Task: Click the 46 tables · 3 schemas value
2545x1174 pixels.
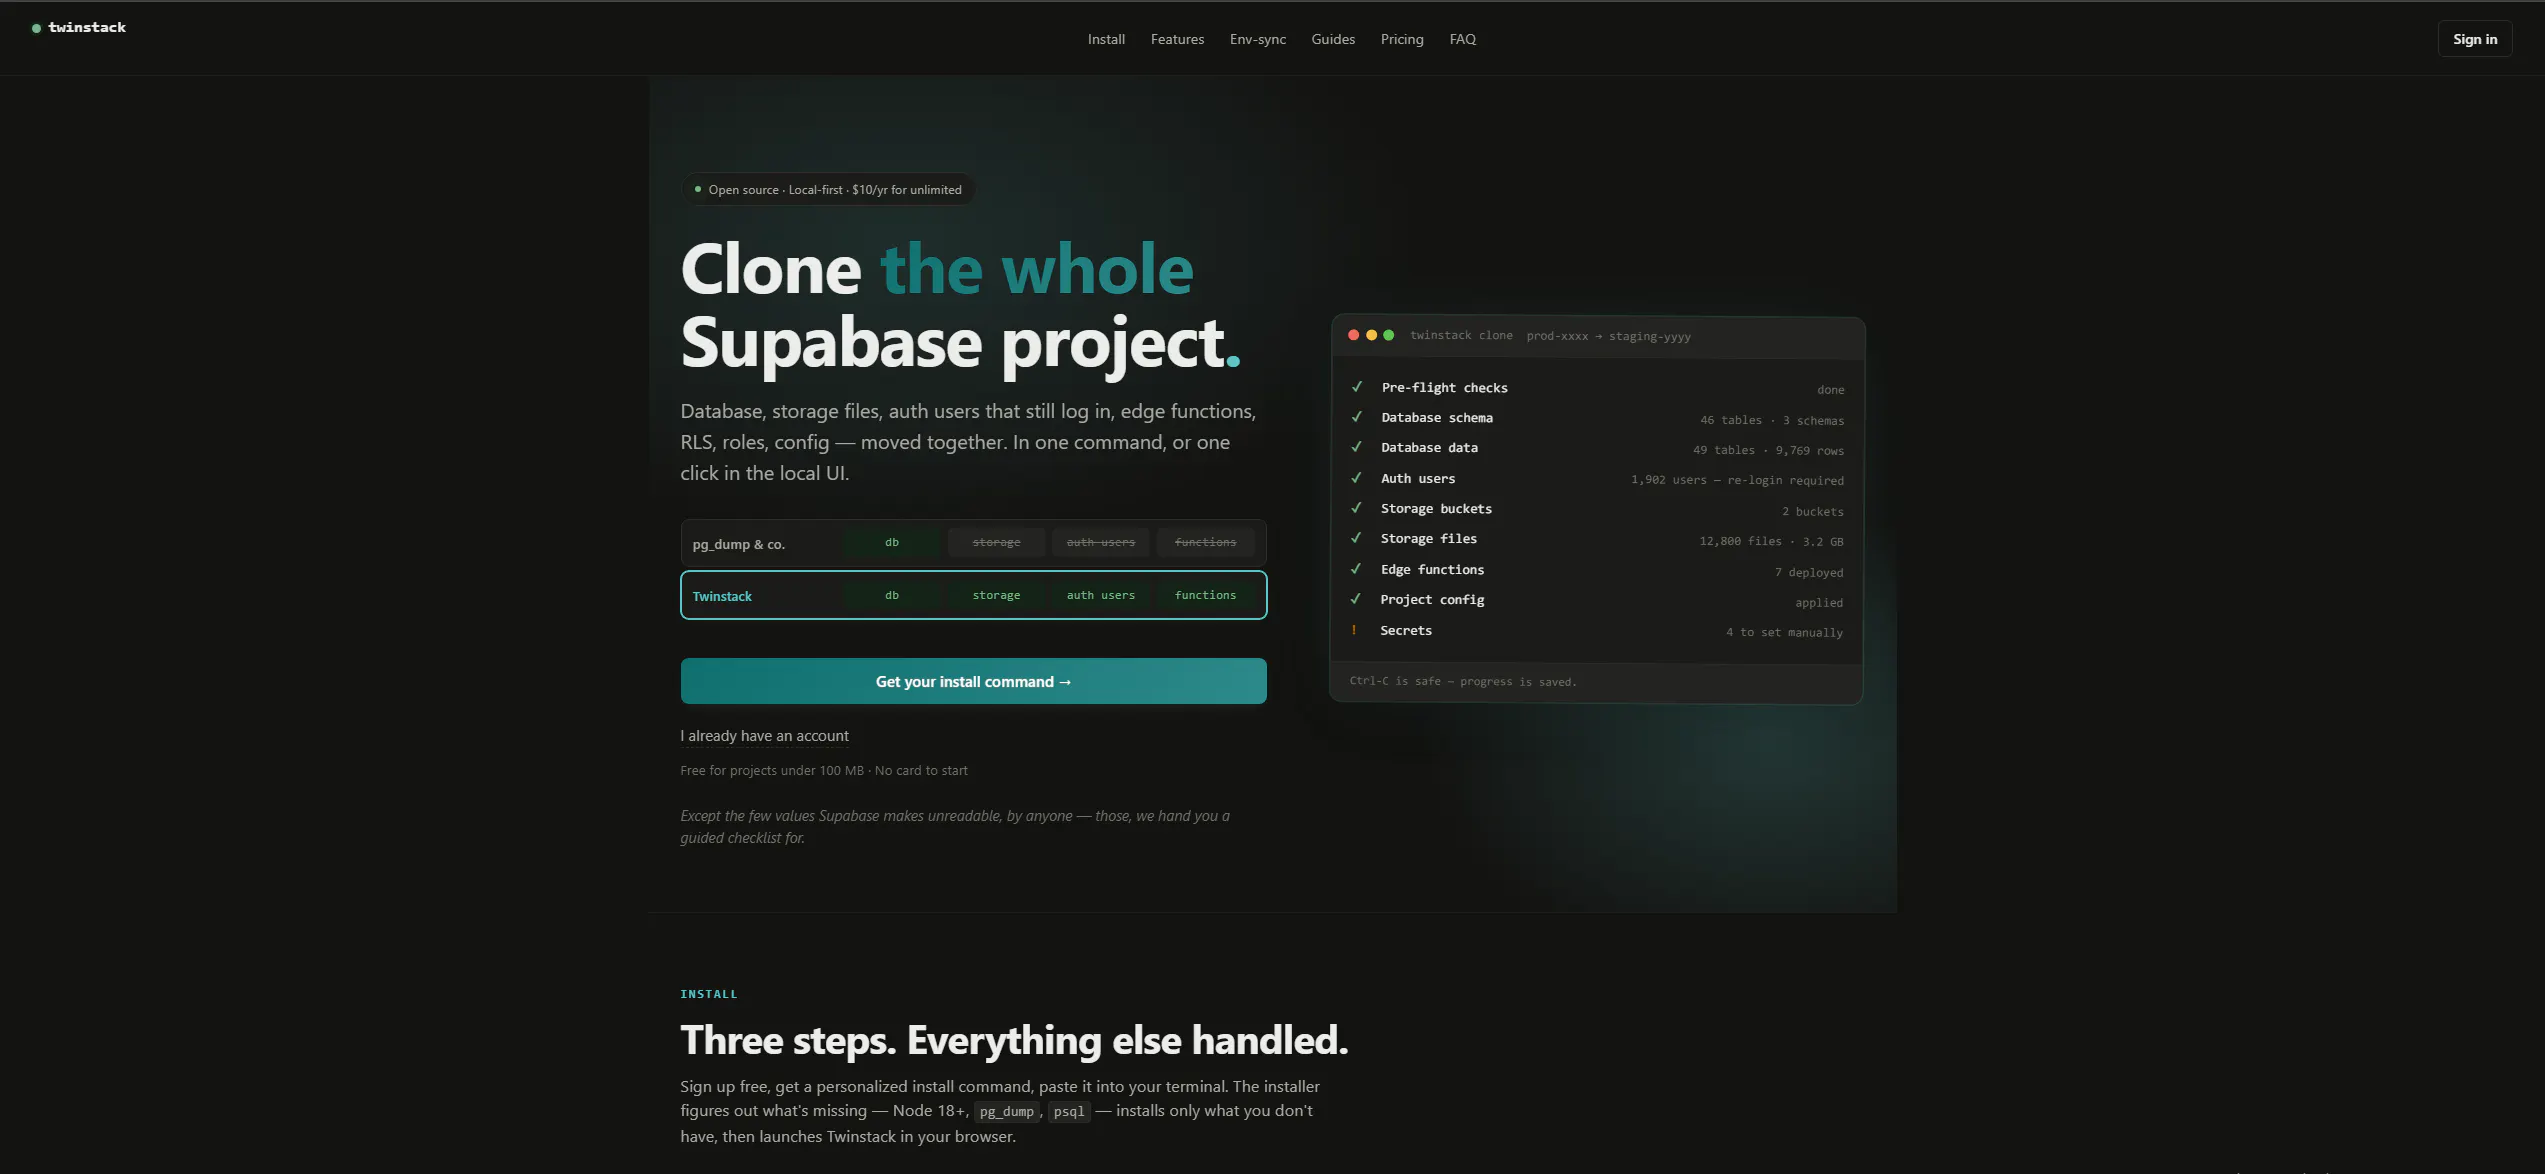Action: point(1772,420)
